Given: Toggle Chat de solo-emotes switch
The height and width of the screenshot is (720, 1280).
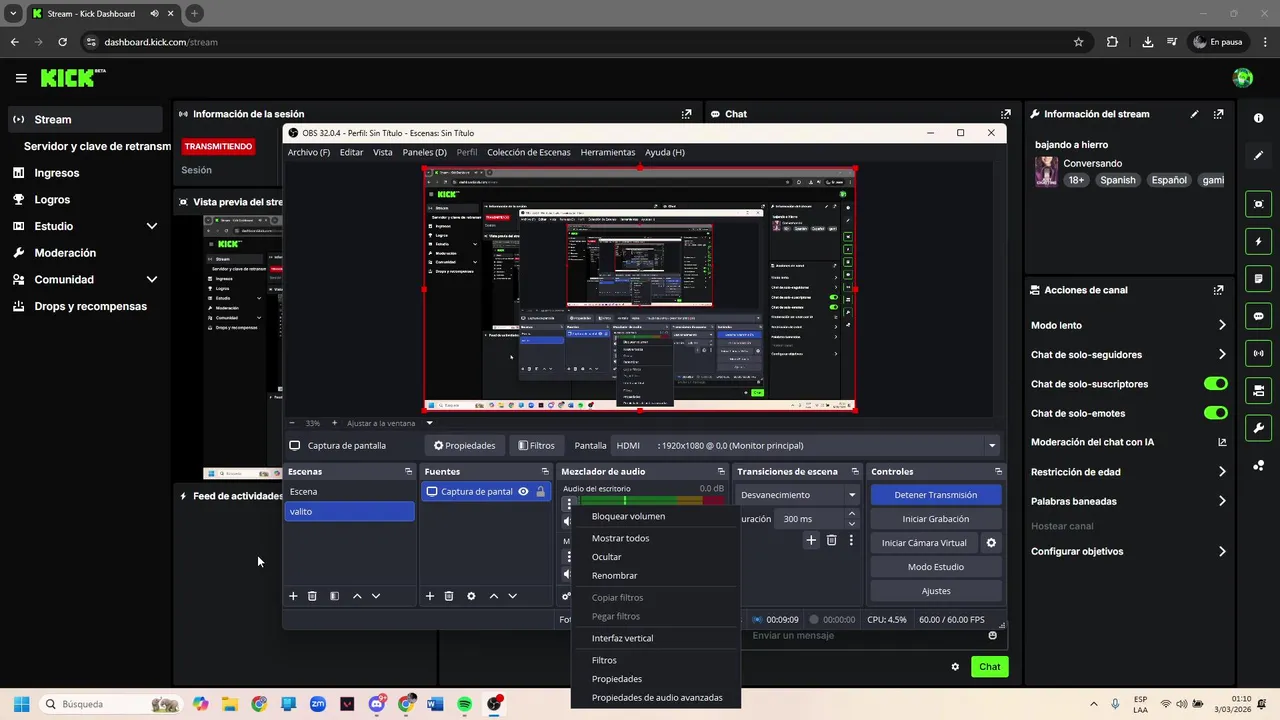Looking at the screenshot, I should tap(1215, 413).
